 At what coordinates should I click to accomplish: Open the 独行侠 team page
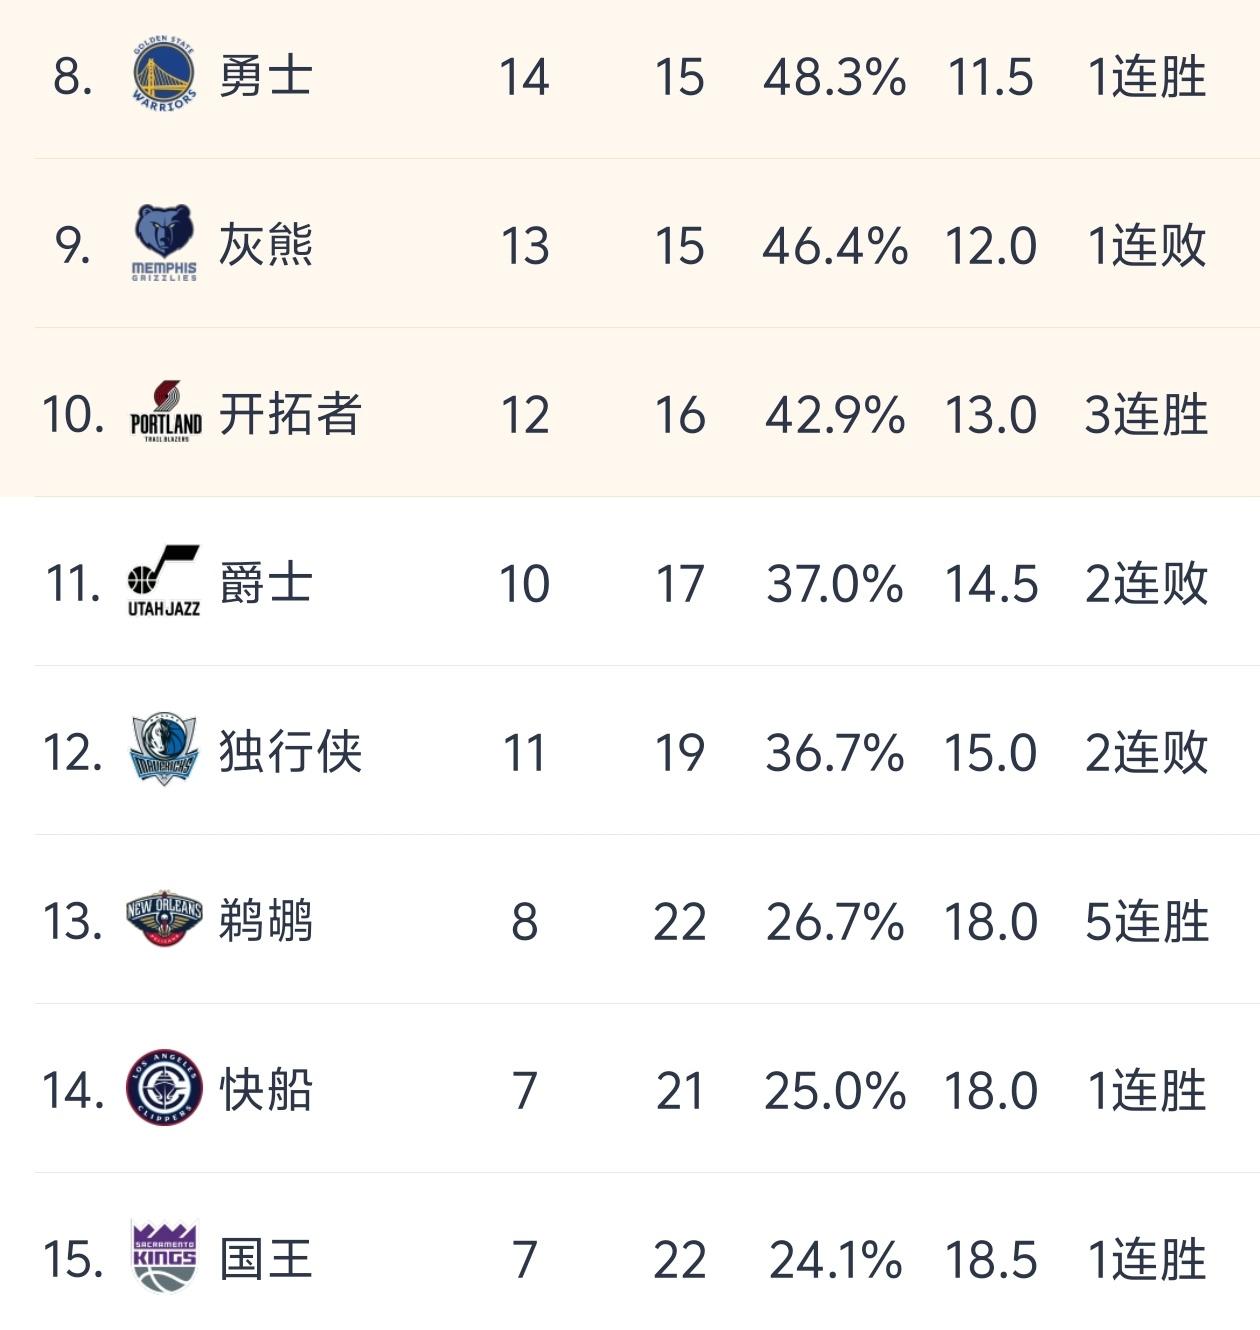290,752
